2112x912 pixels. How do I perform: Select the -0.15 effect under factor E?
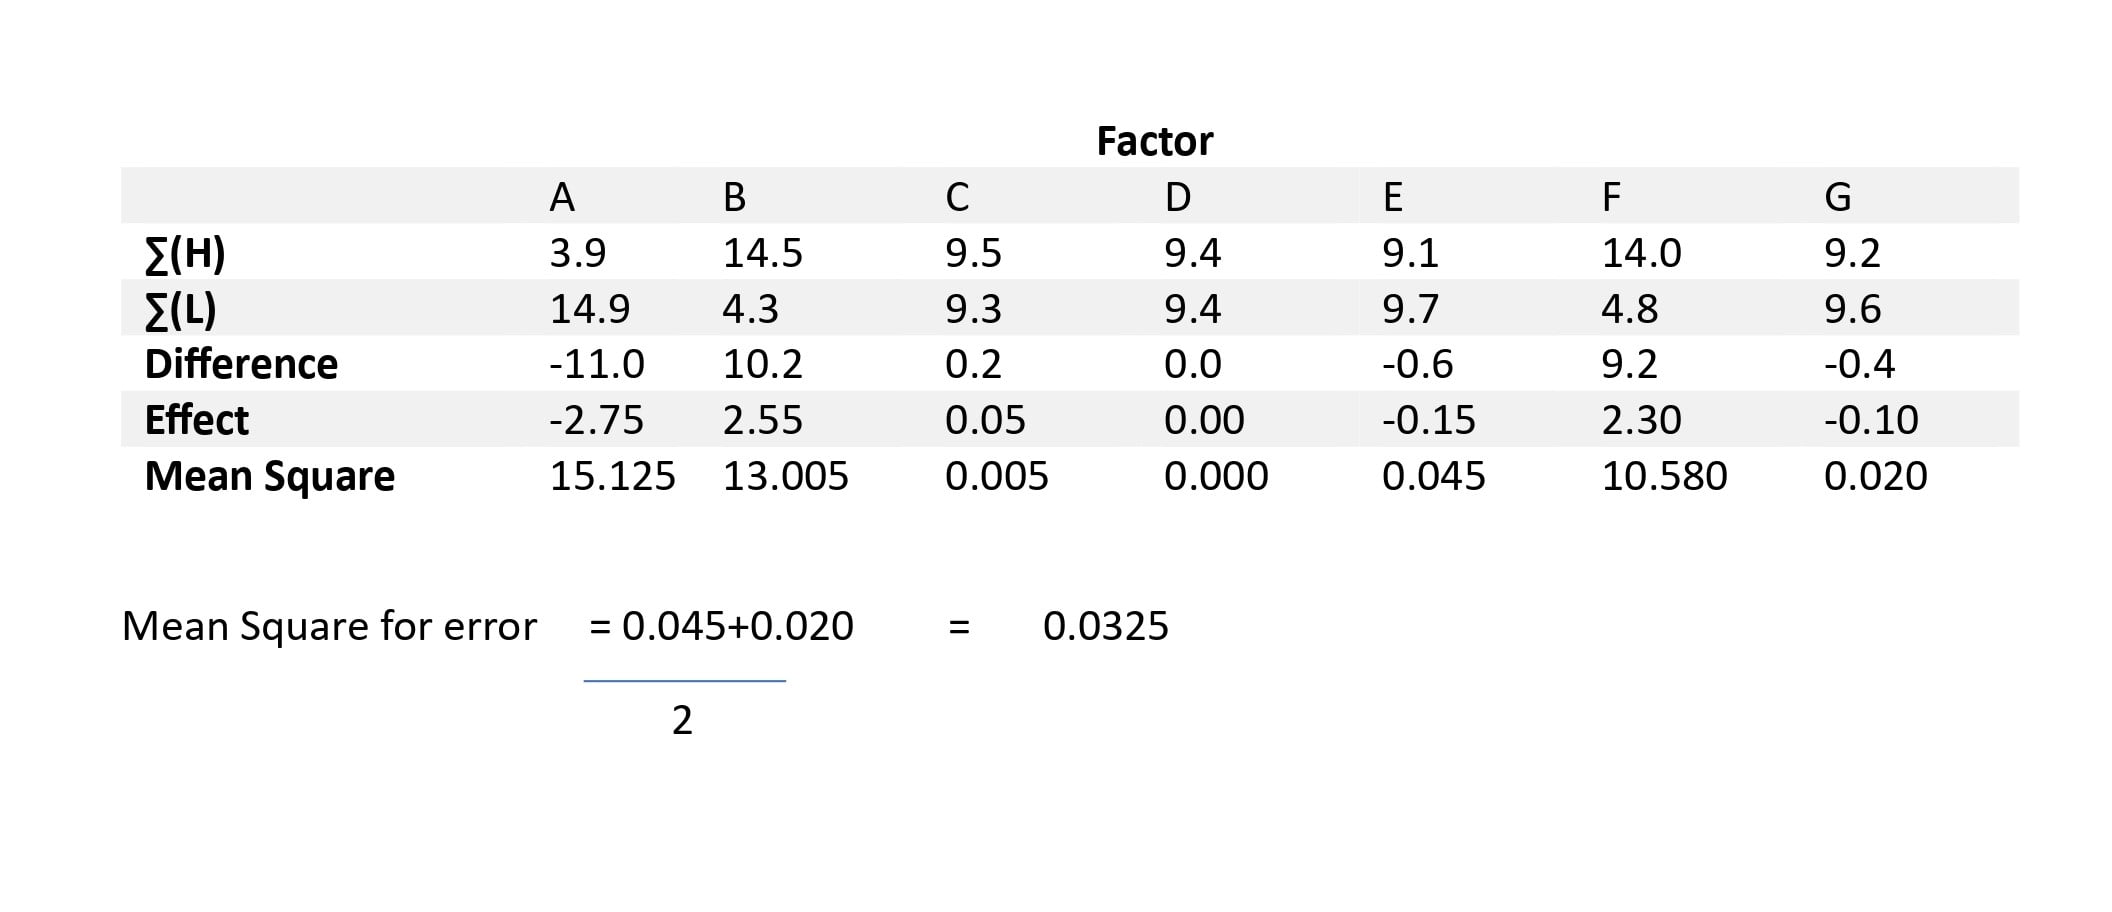tap(1428, 420)
